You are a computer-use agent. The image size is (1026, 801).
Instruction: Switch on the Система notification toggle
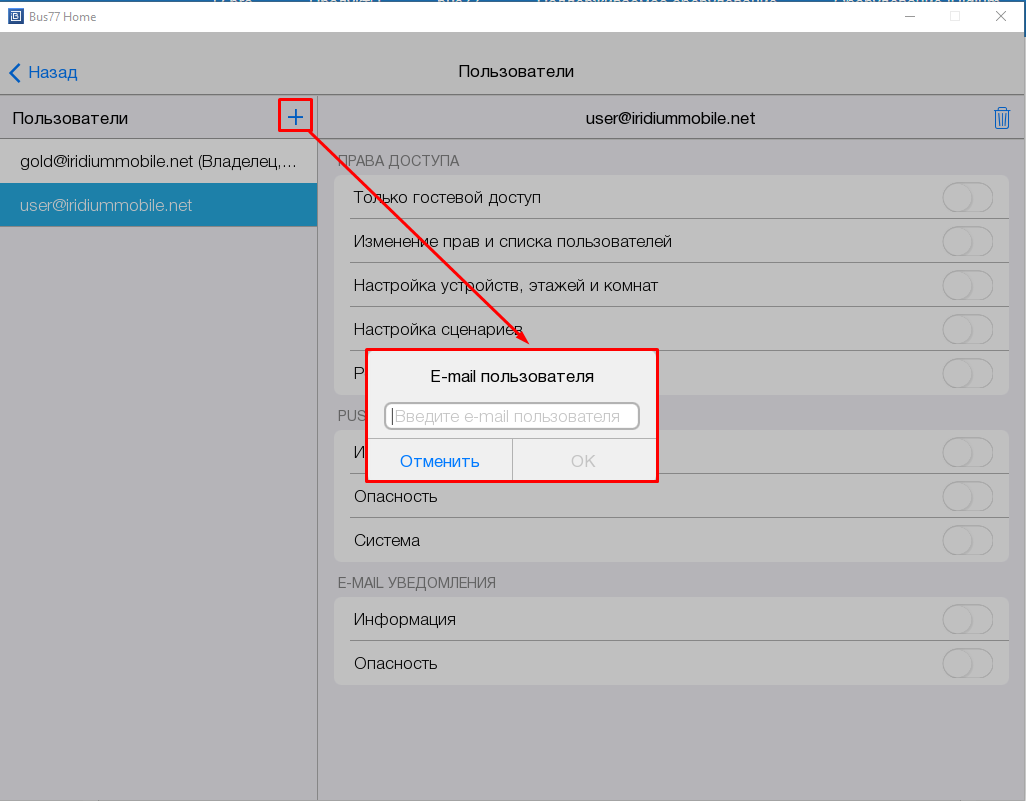[967, 541]
